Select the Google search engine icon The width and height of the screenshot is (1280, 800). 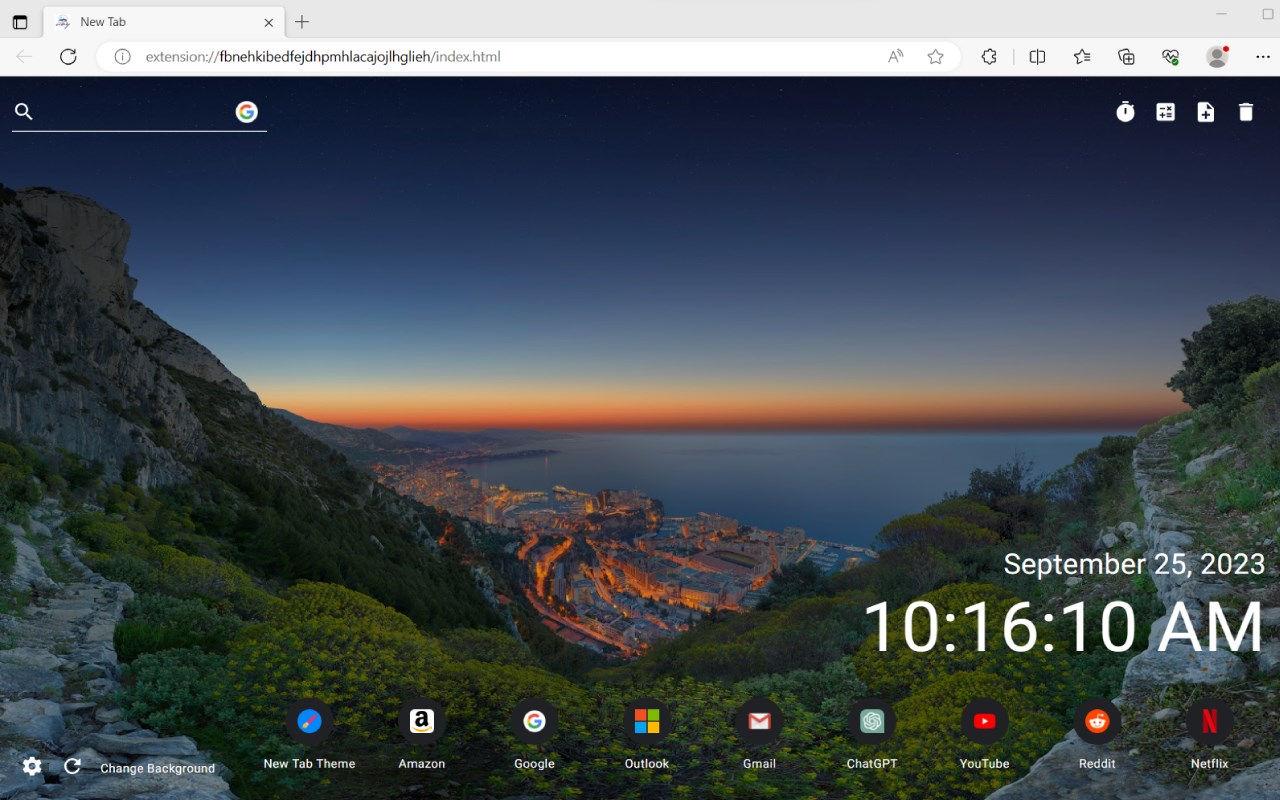[246, 112]
